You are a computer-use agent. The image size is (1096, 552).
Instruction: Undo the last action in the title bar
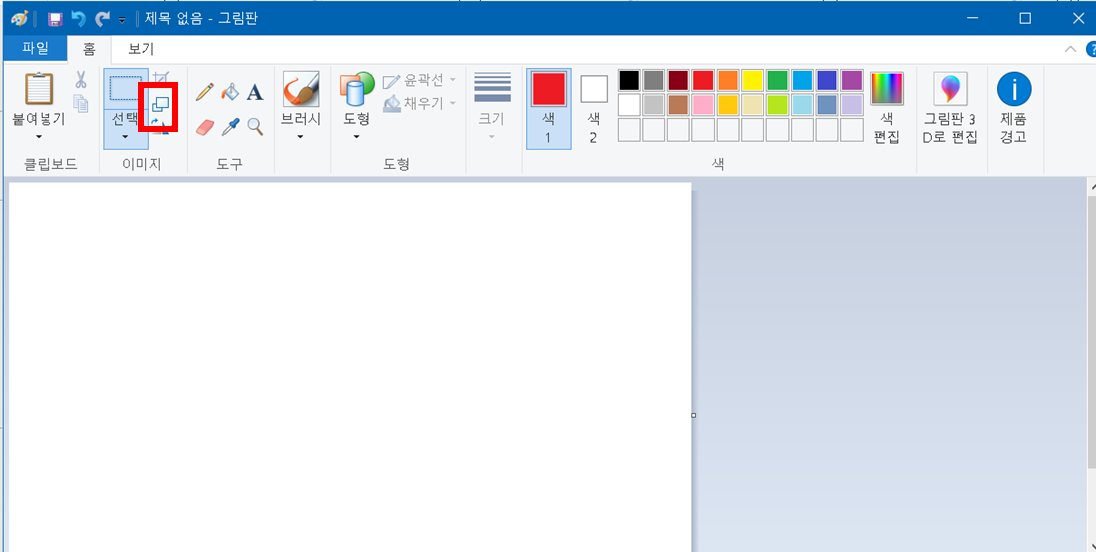pos(78,19)
